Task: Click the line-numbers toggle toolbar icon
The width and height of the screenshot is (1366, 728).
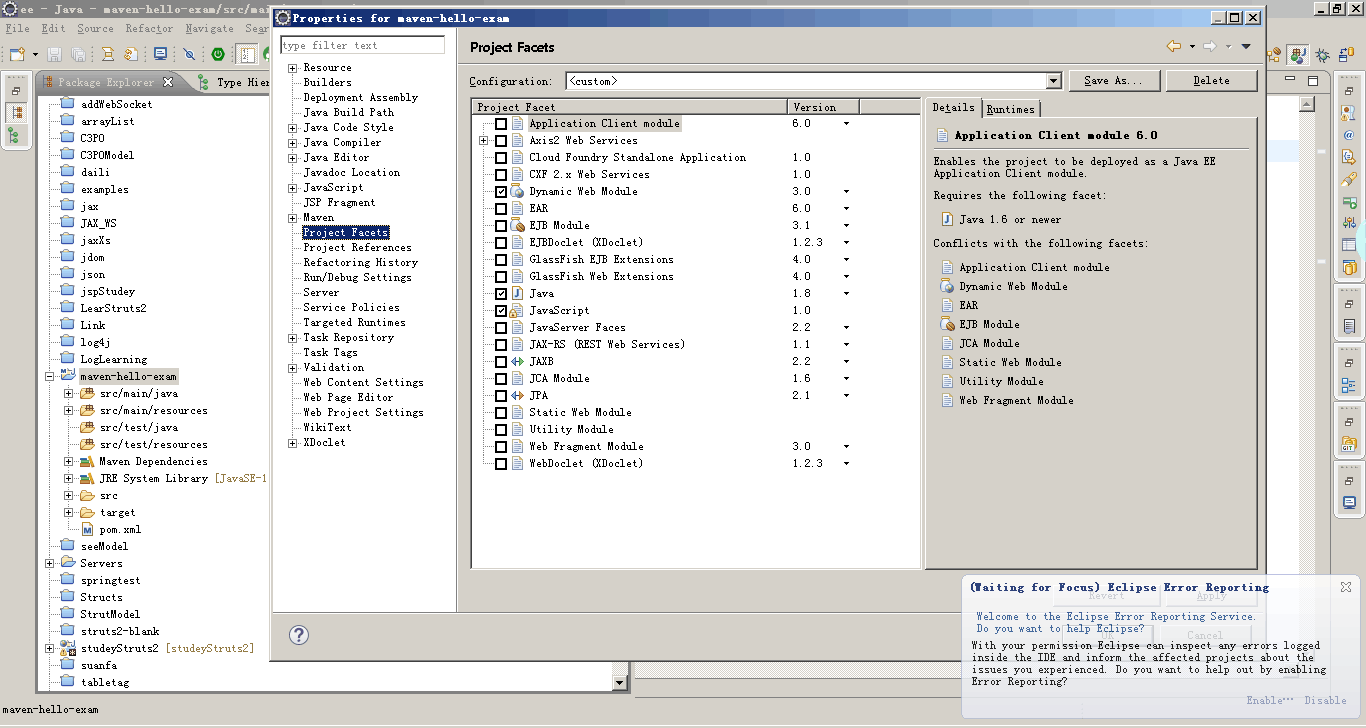Action: point(247,54)
